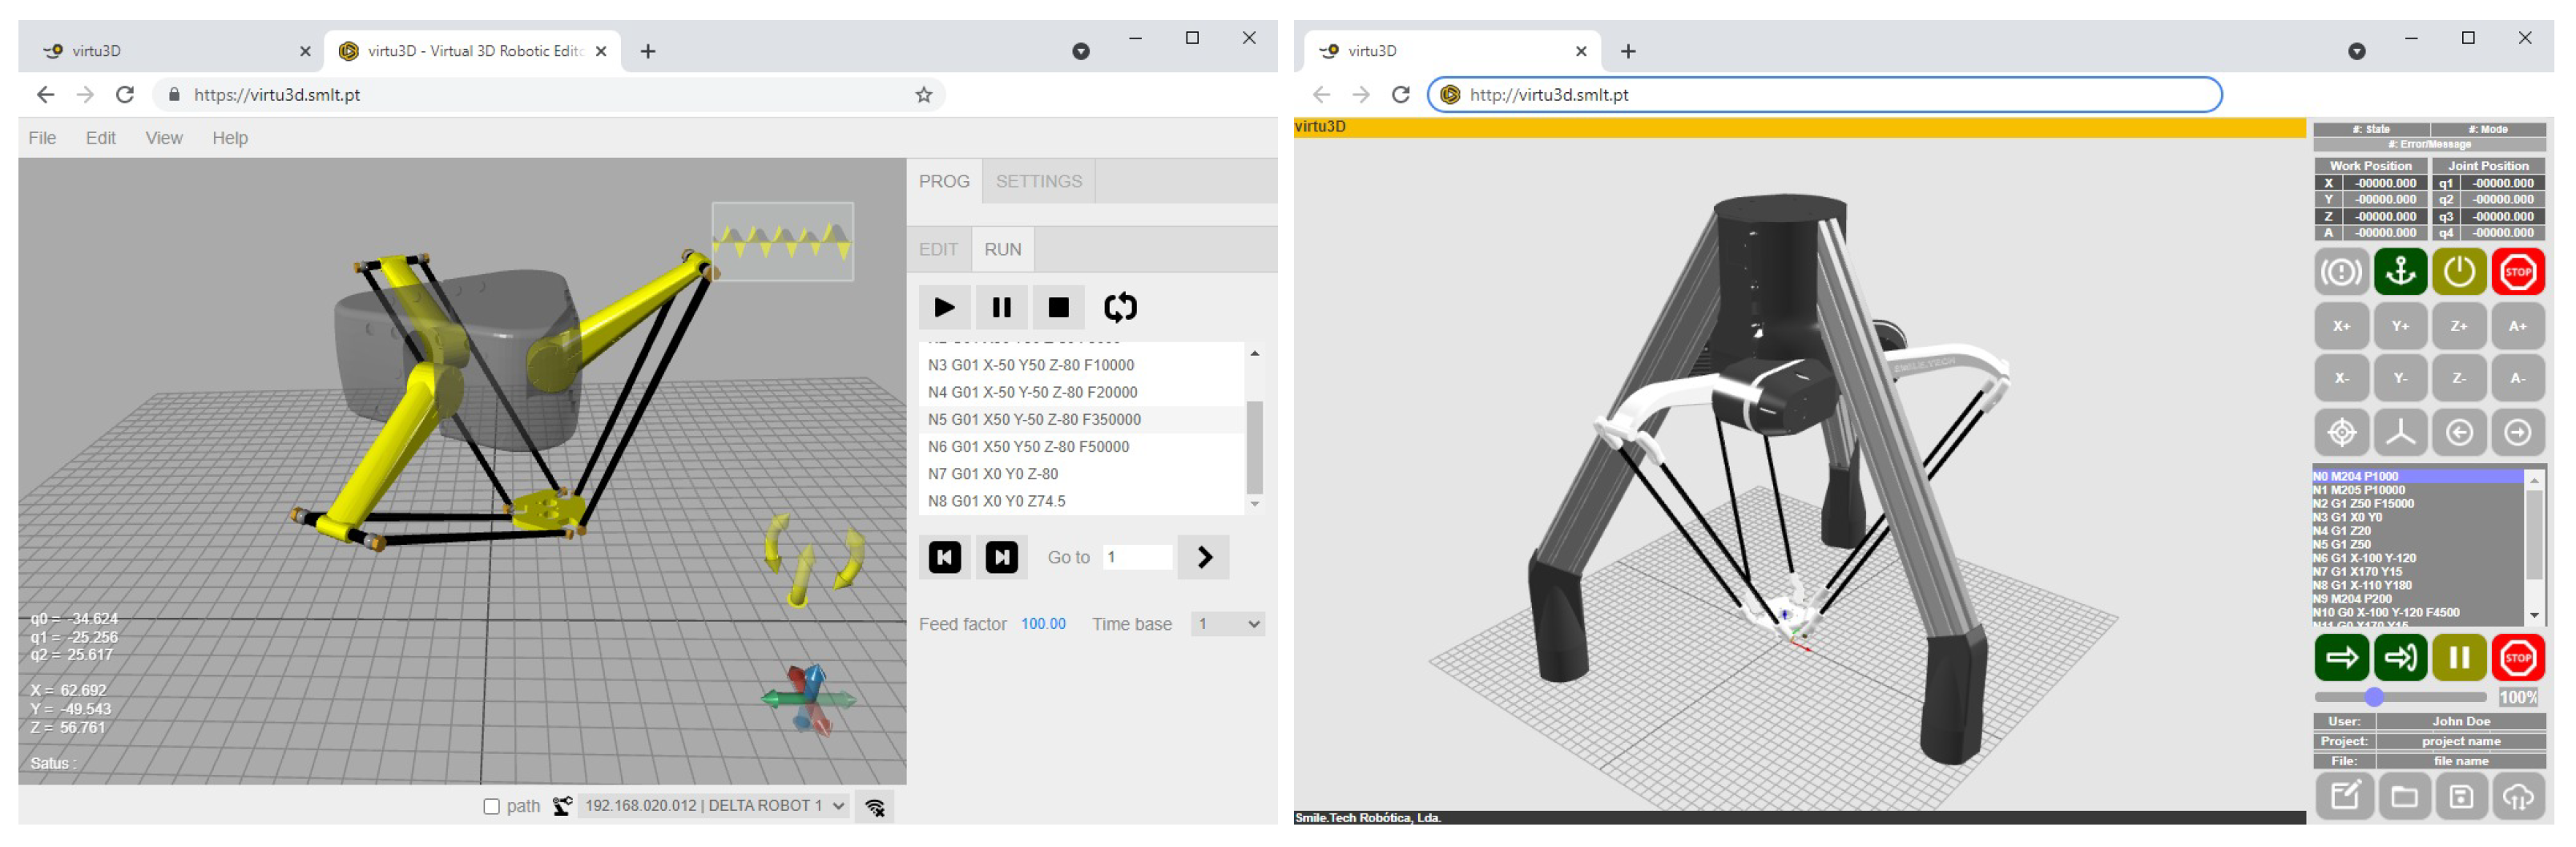Click the Go to line number field
2576x847 pixels.
coord(1137,557)
